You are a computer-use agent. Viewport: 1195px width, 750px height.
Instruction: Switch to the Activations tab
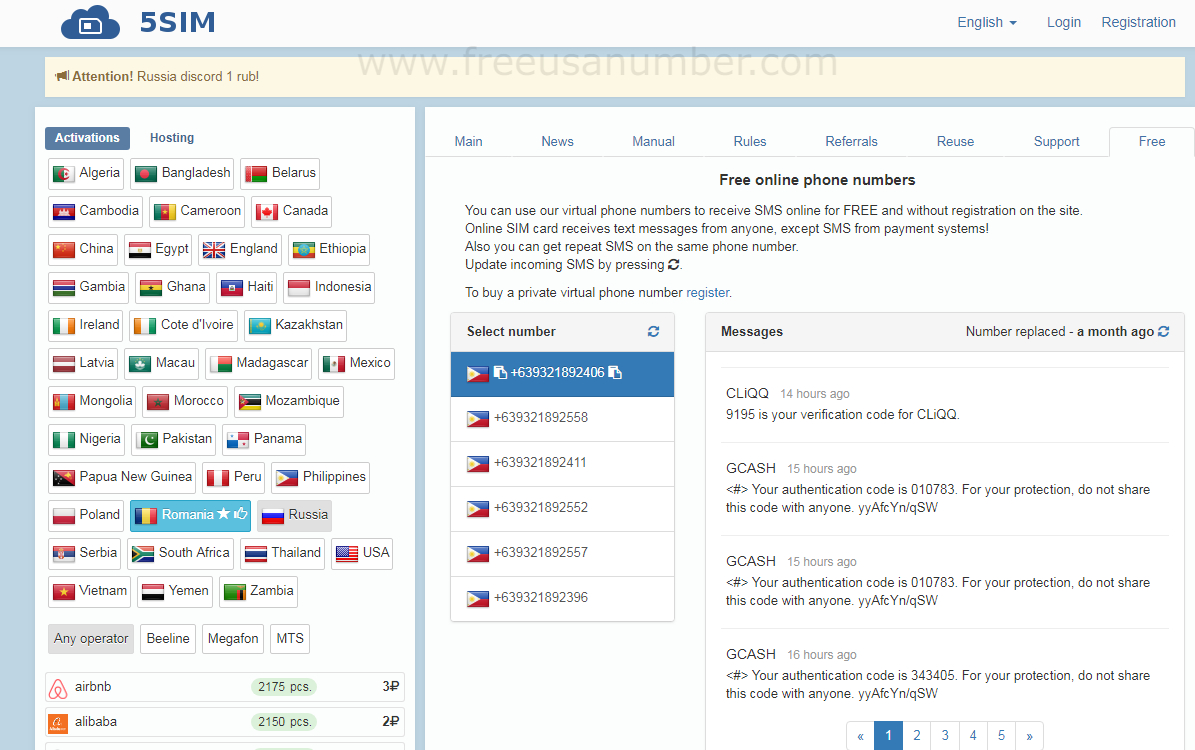point(87,138)
